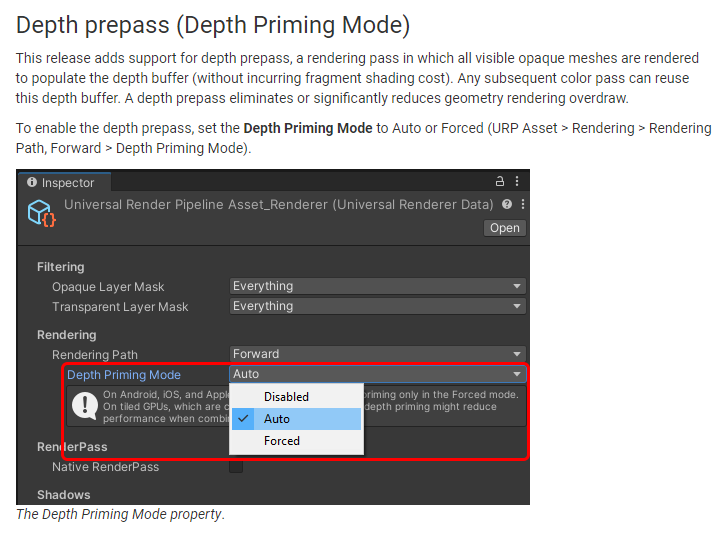Enable the Native RenderPass checkbox

tap(236, 467)
